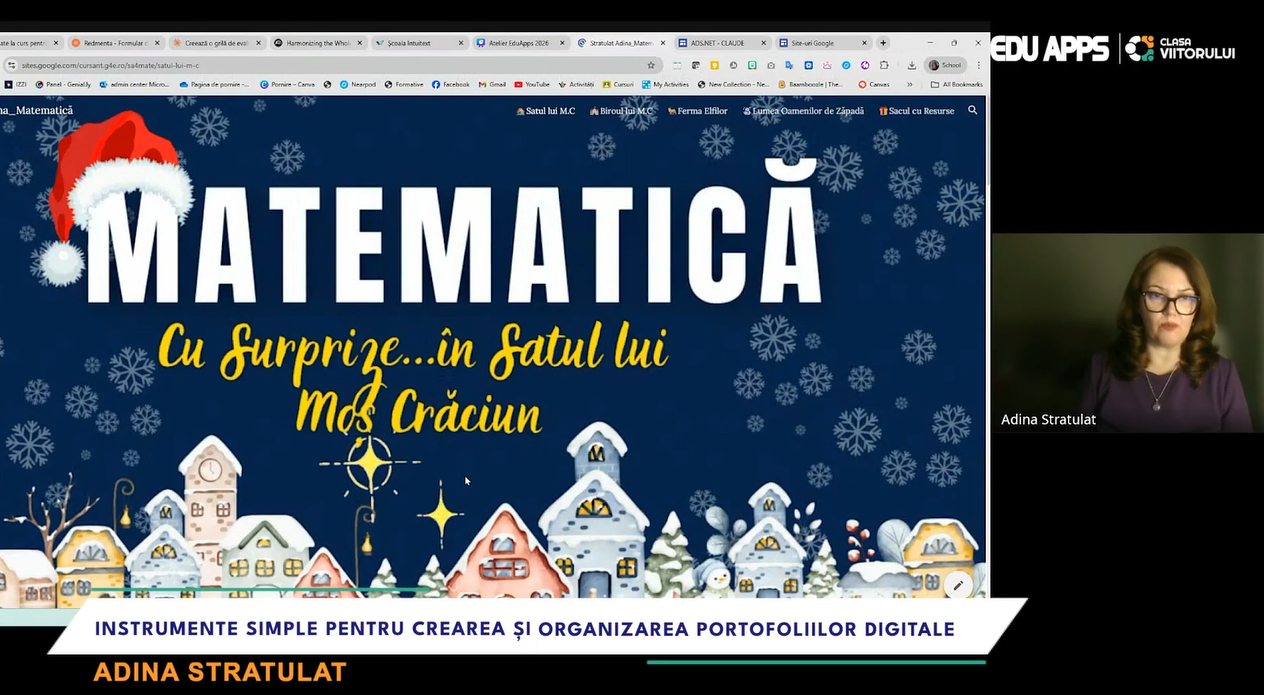Go to Biroul lui M.C page

tap(621, 111)
